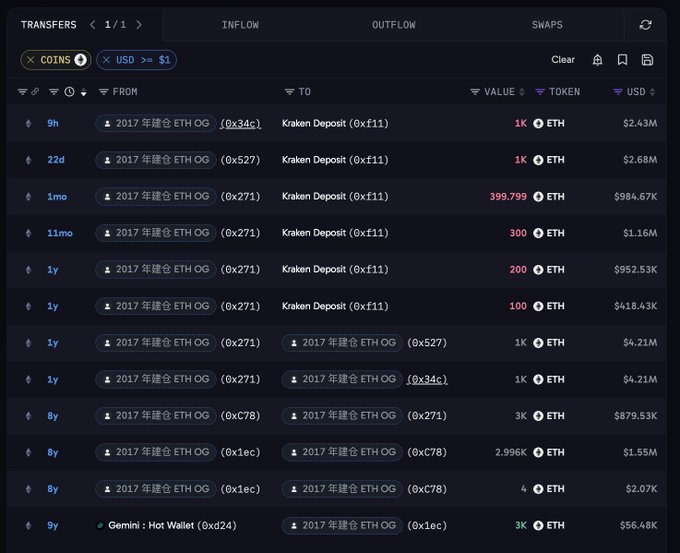
Task: Select the TRANSFERS tab
Action: pos(49,25)
